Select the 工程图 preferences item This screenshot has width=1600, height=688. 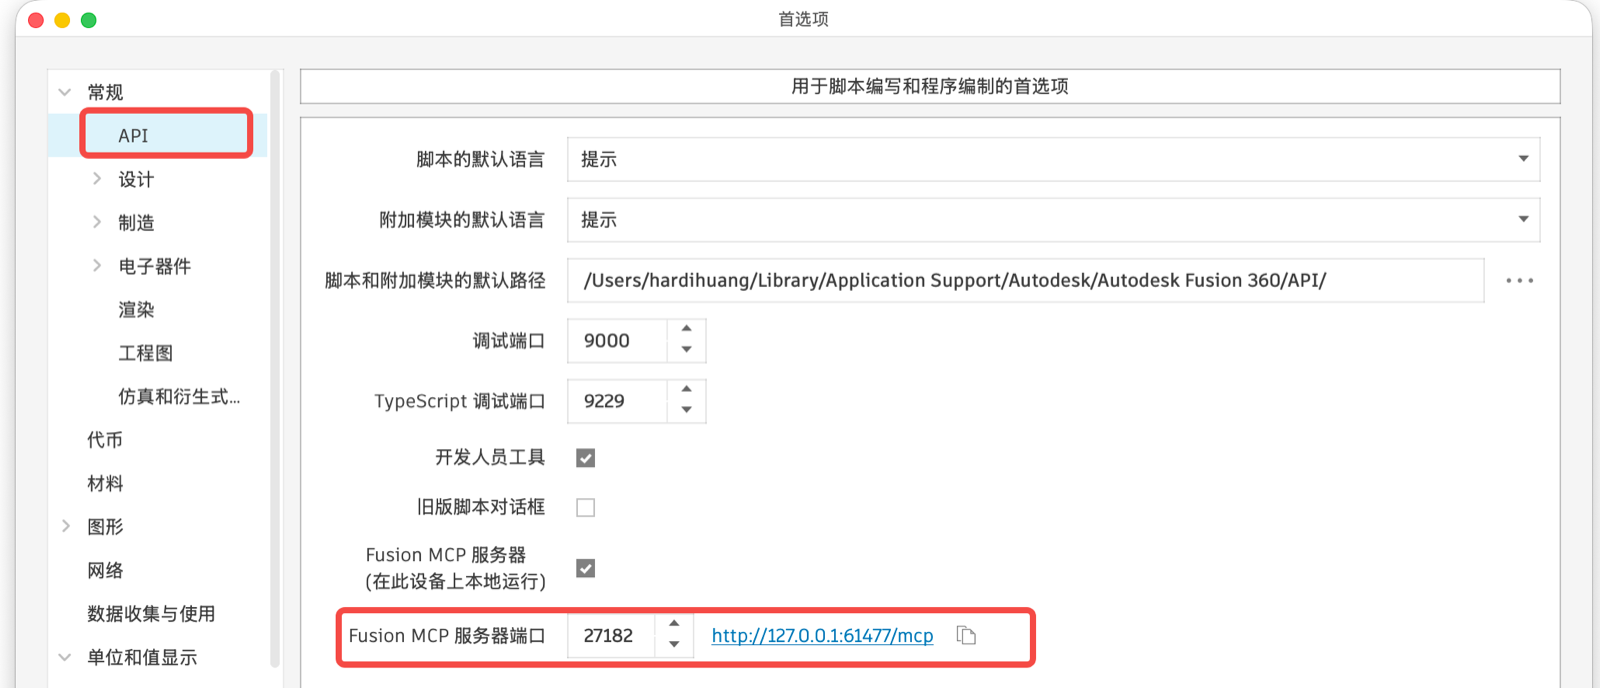[145, 353]
